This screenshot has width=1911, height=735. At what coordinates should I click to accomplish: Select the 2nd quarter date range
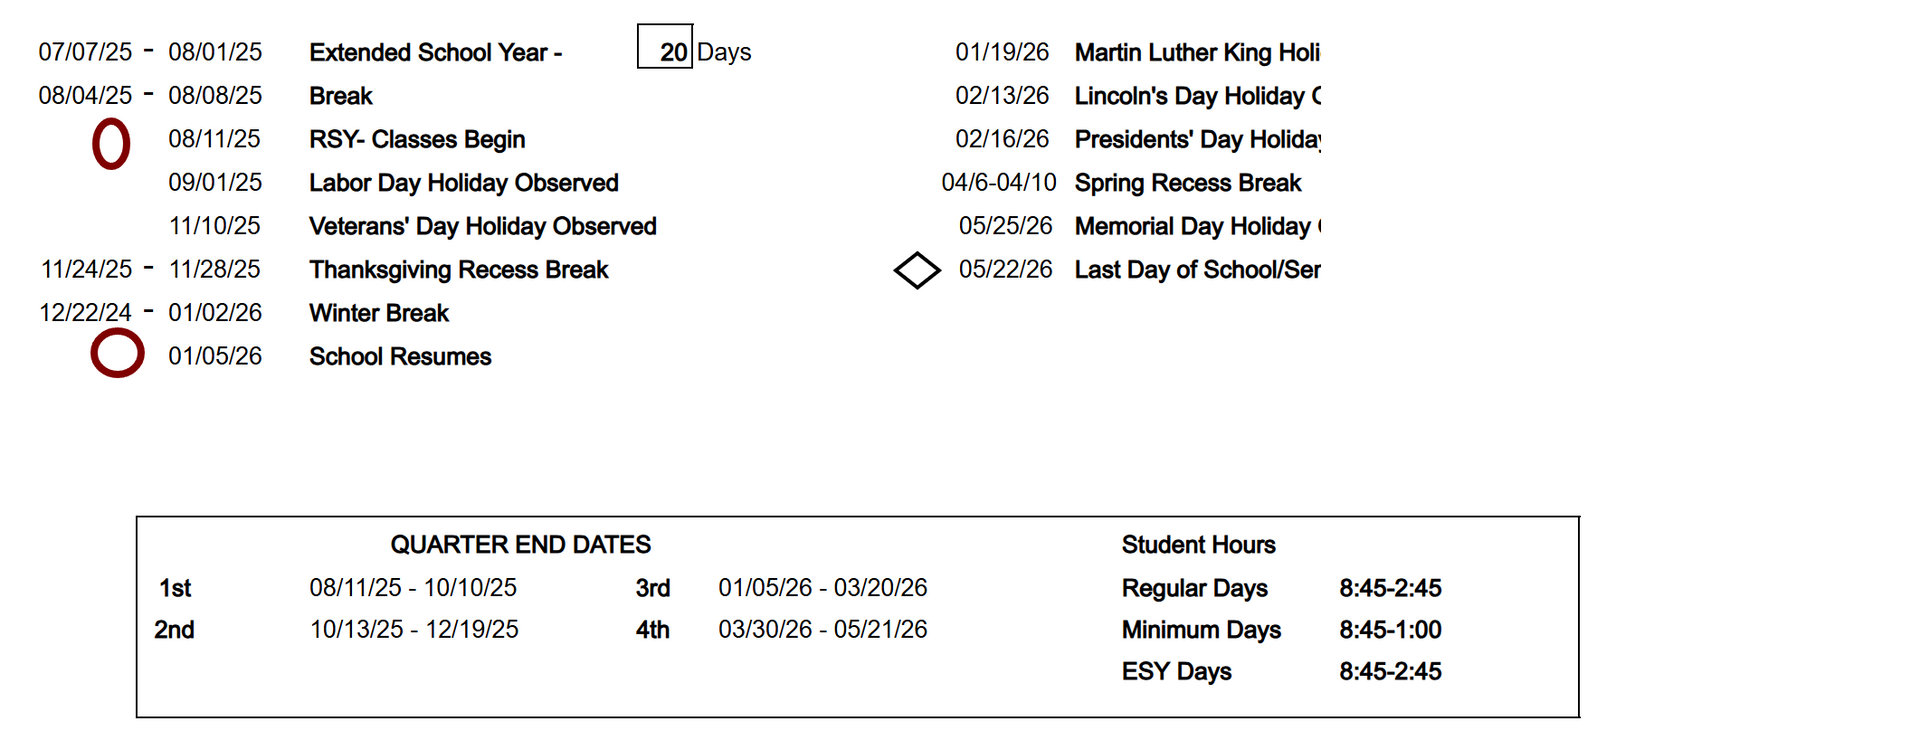coord(414,630)
